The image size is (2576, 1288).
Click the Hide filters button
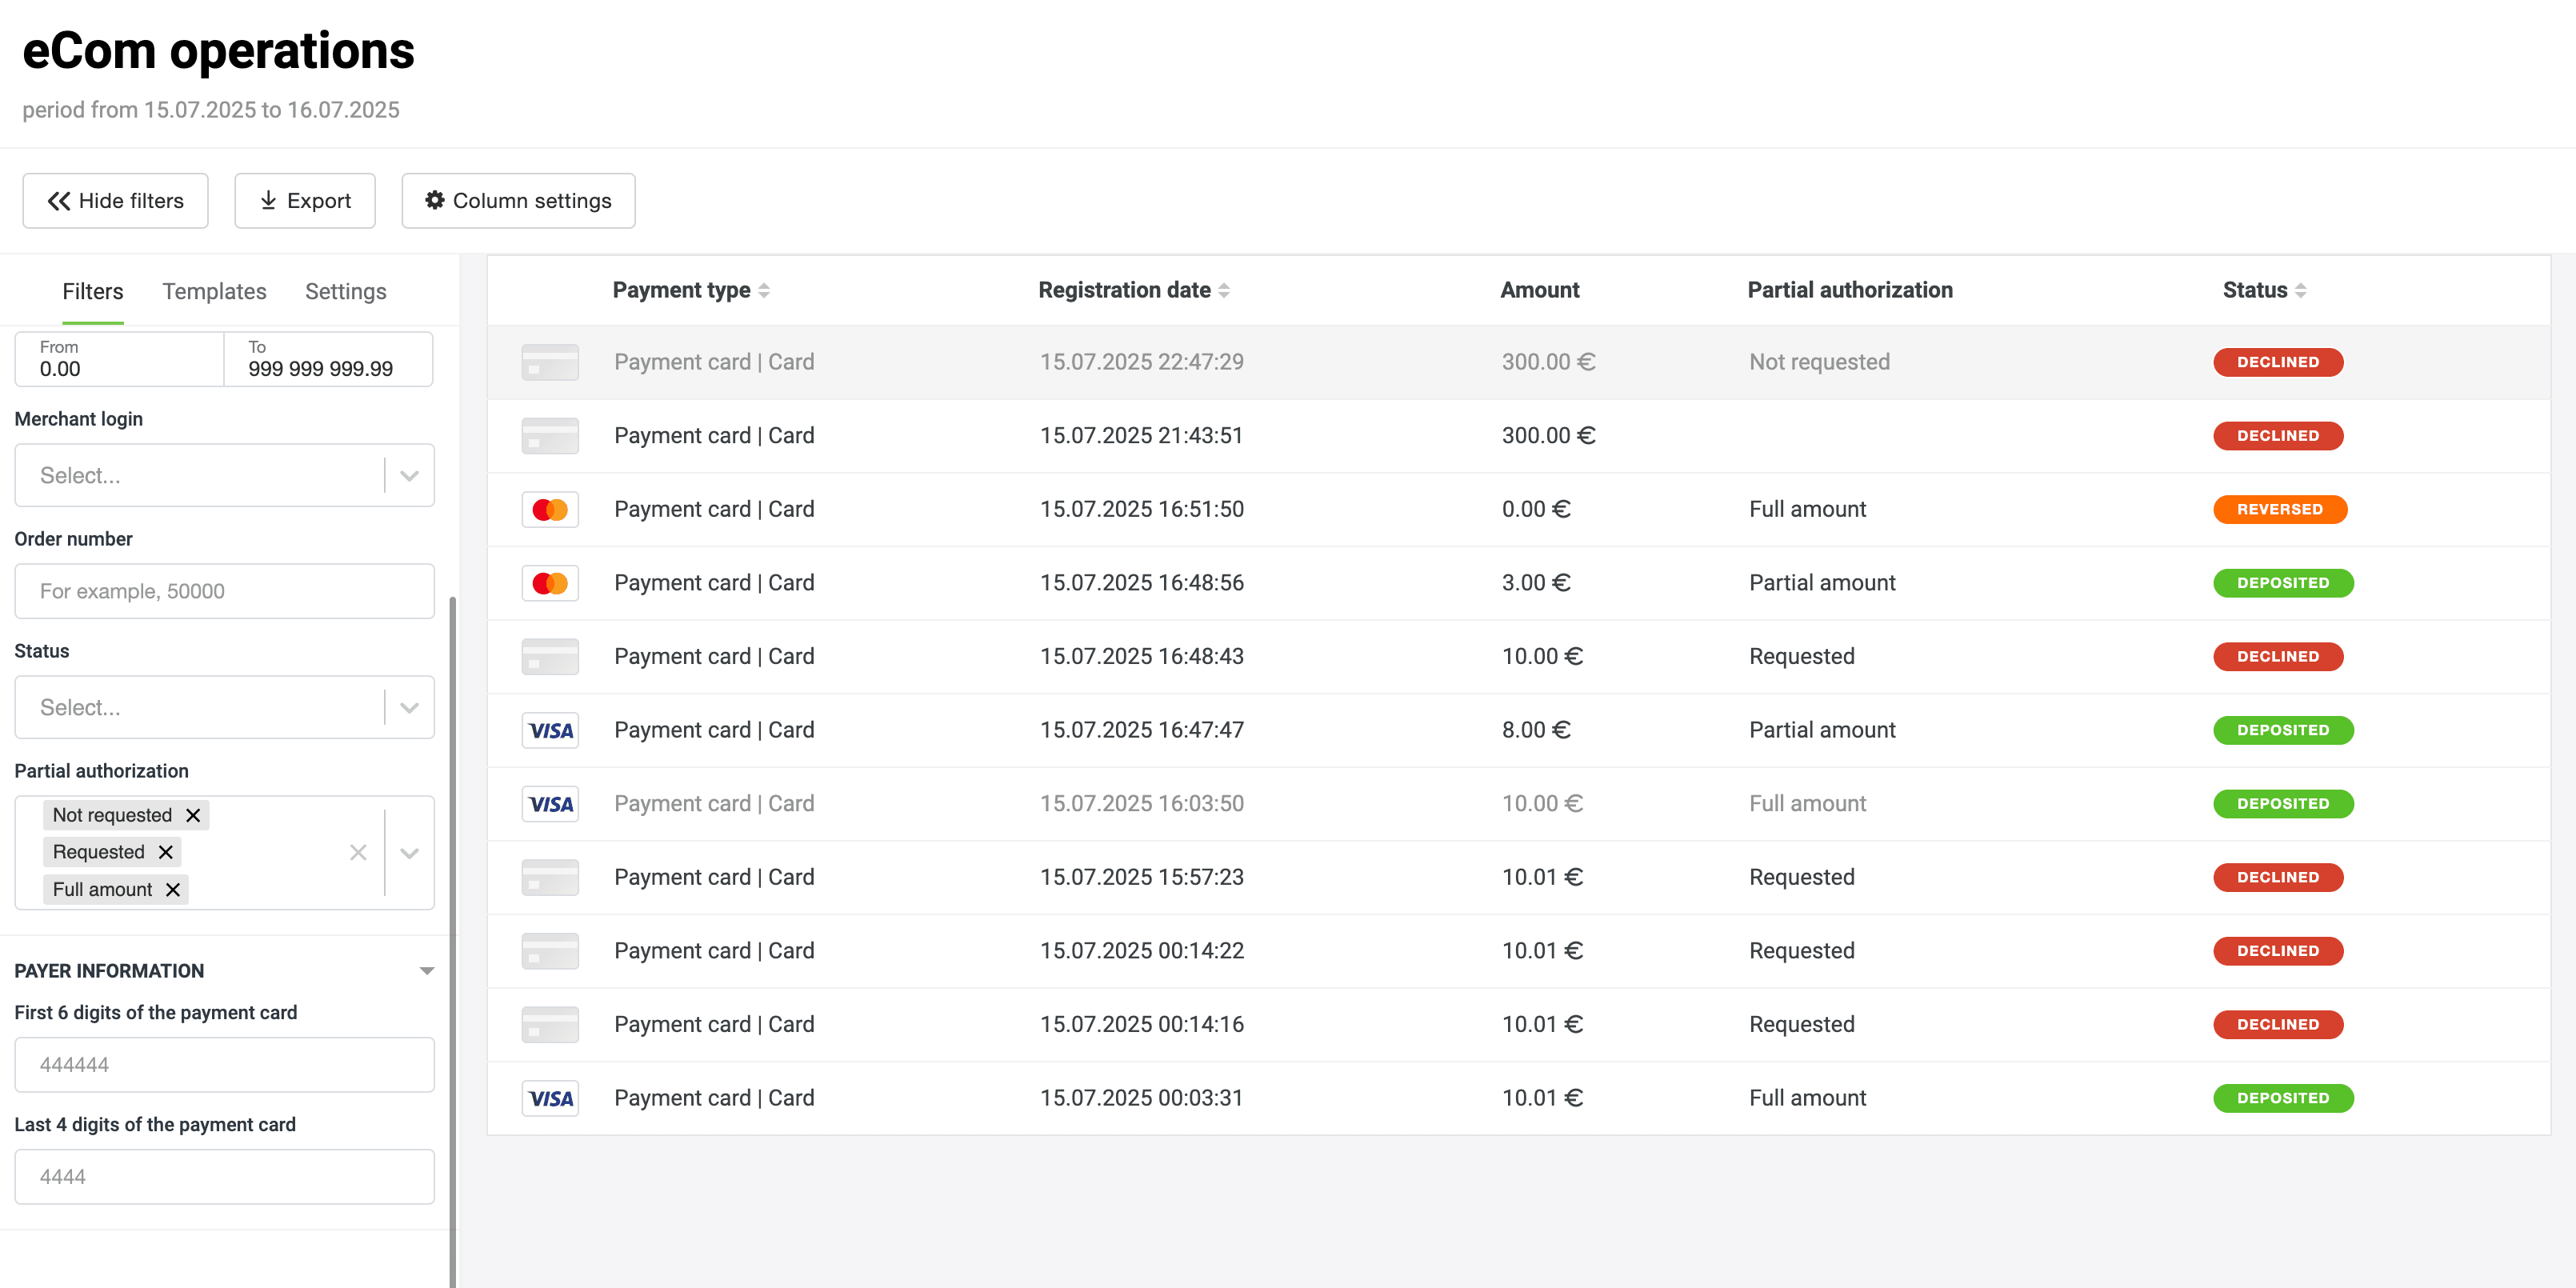coord(115,201)
